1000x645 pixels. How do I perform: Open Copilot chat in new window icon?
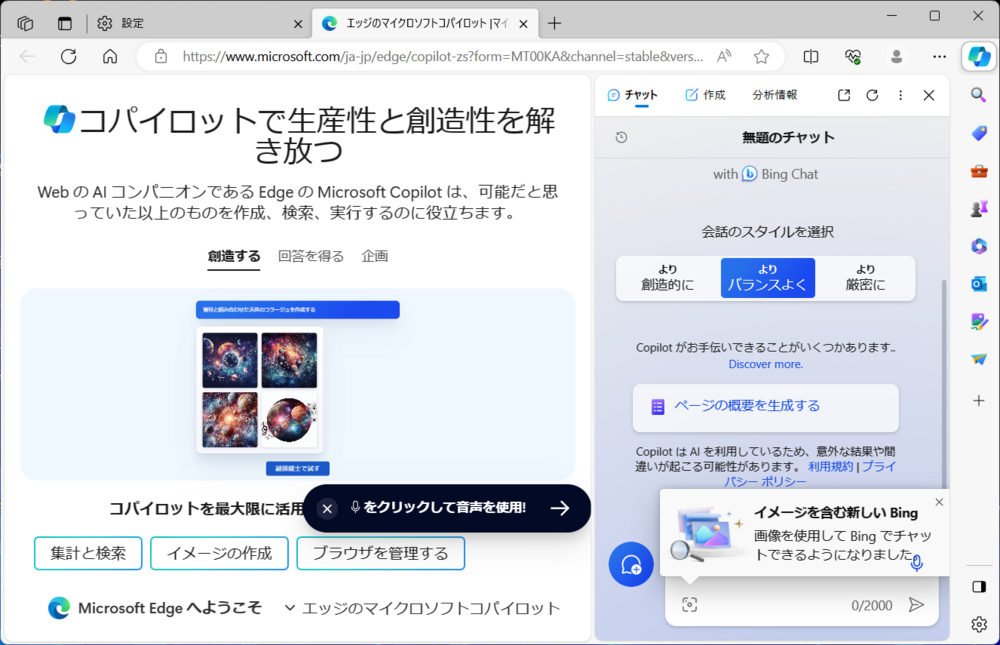(844, 95)
